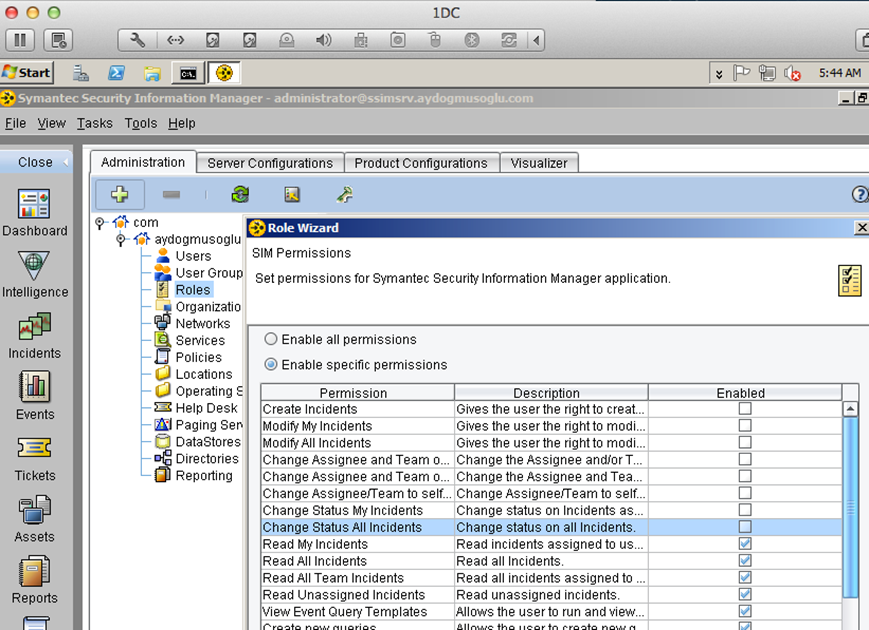Select the Help Desk tree item

click(206, 408)
